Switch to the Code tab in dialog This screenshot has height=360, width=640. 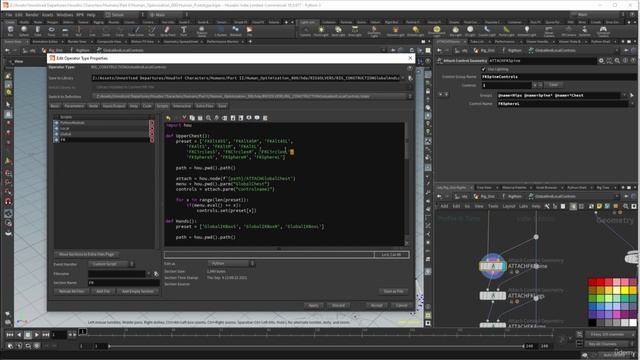coord(147,106)
